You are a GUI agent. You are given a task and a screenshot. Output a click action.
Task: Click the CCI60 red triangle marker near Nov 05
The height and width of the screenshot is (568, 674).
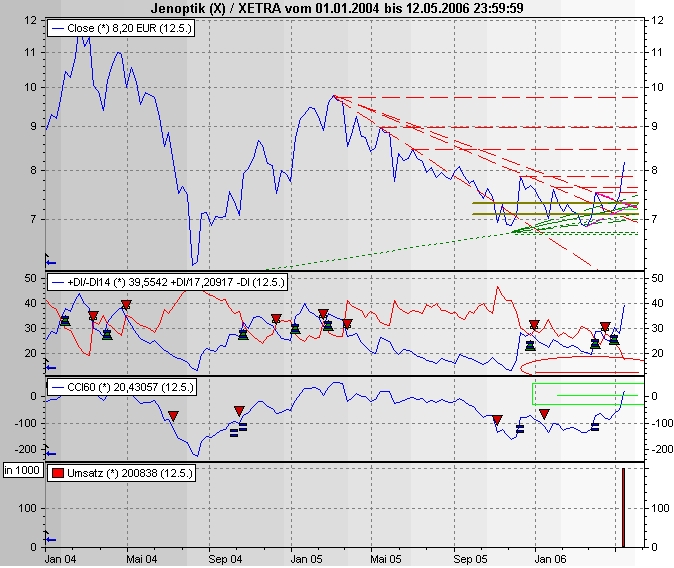coord(497,420)
